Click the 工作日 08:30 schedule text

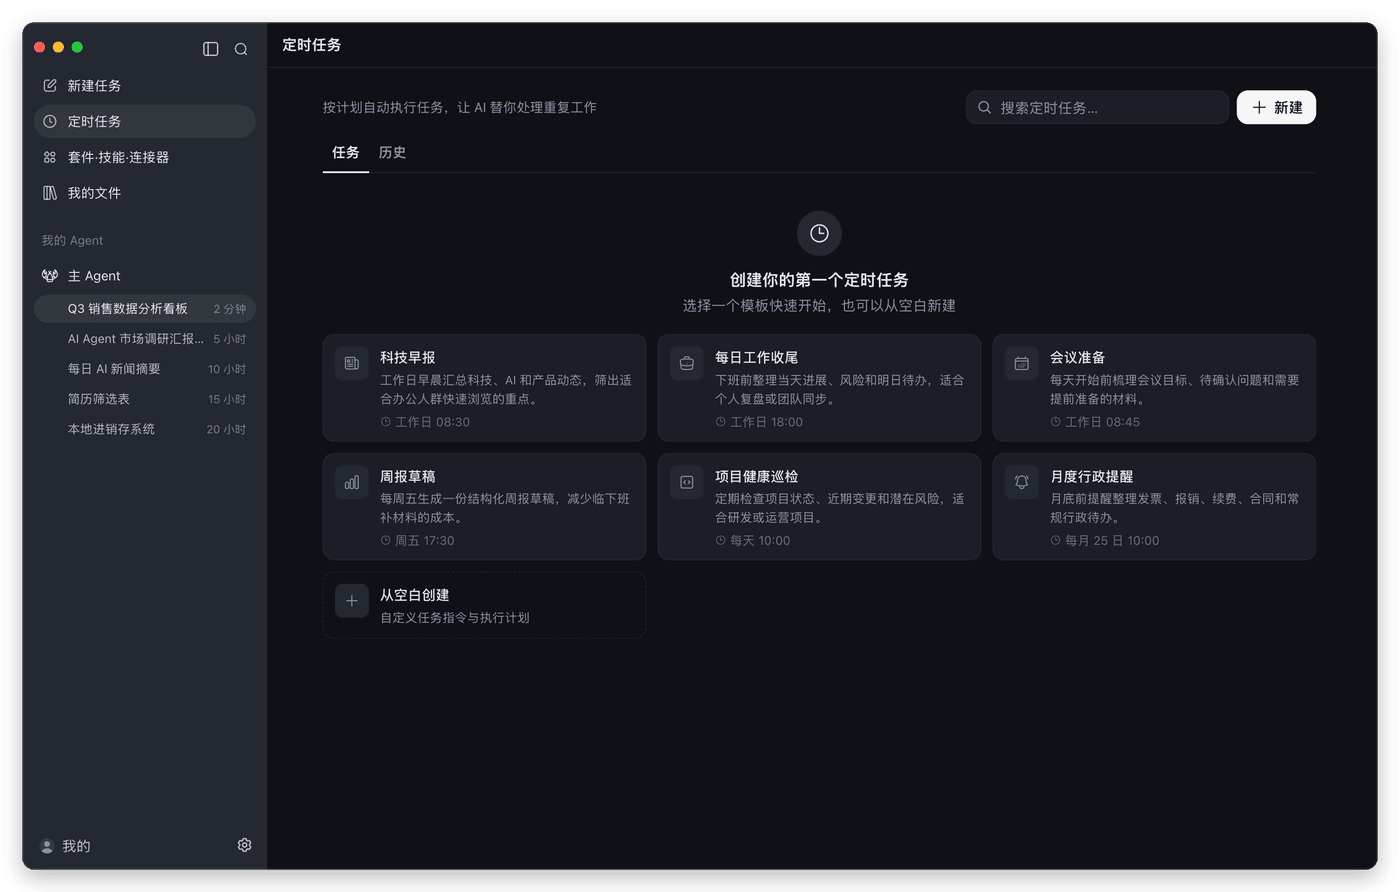(432, 422)
